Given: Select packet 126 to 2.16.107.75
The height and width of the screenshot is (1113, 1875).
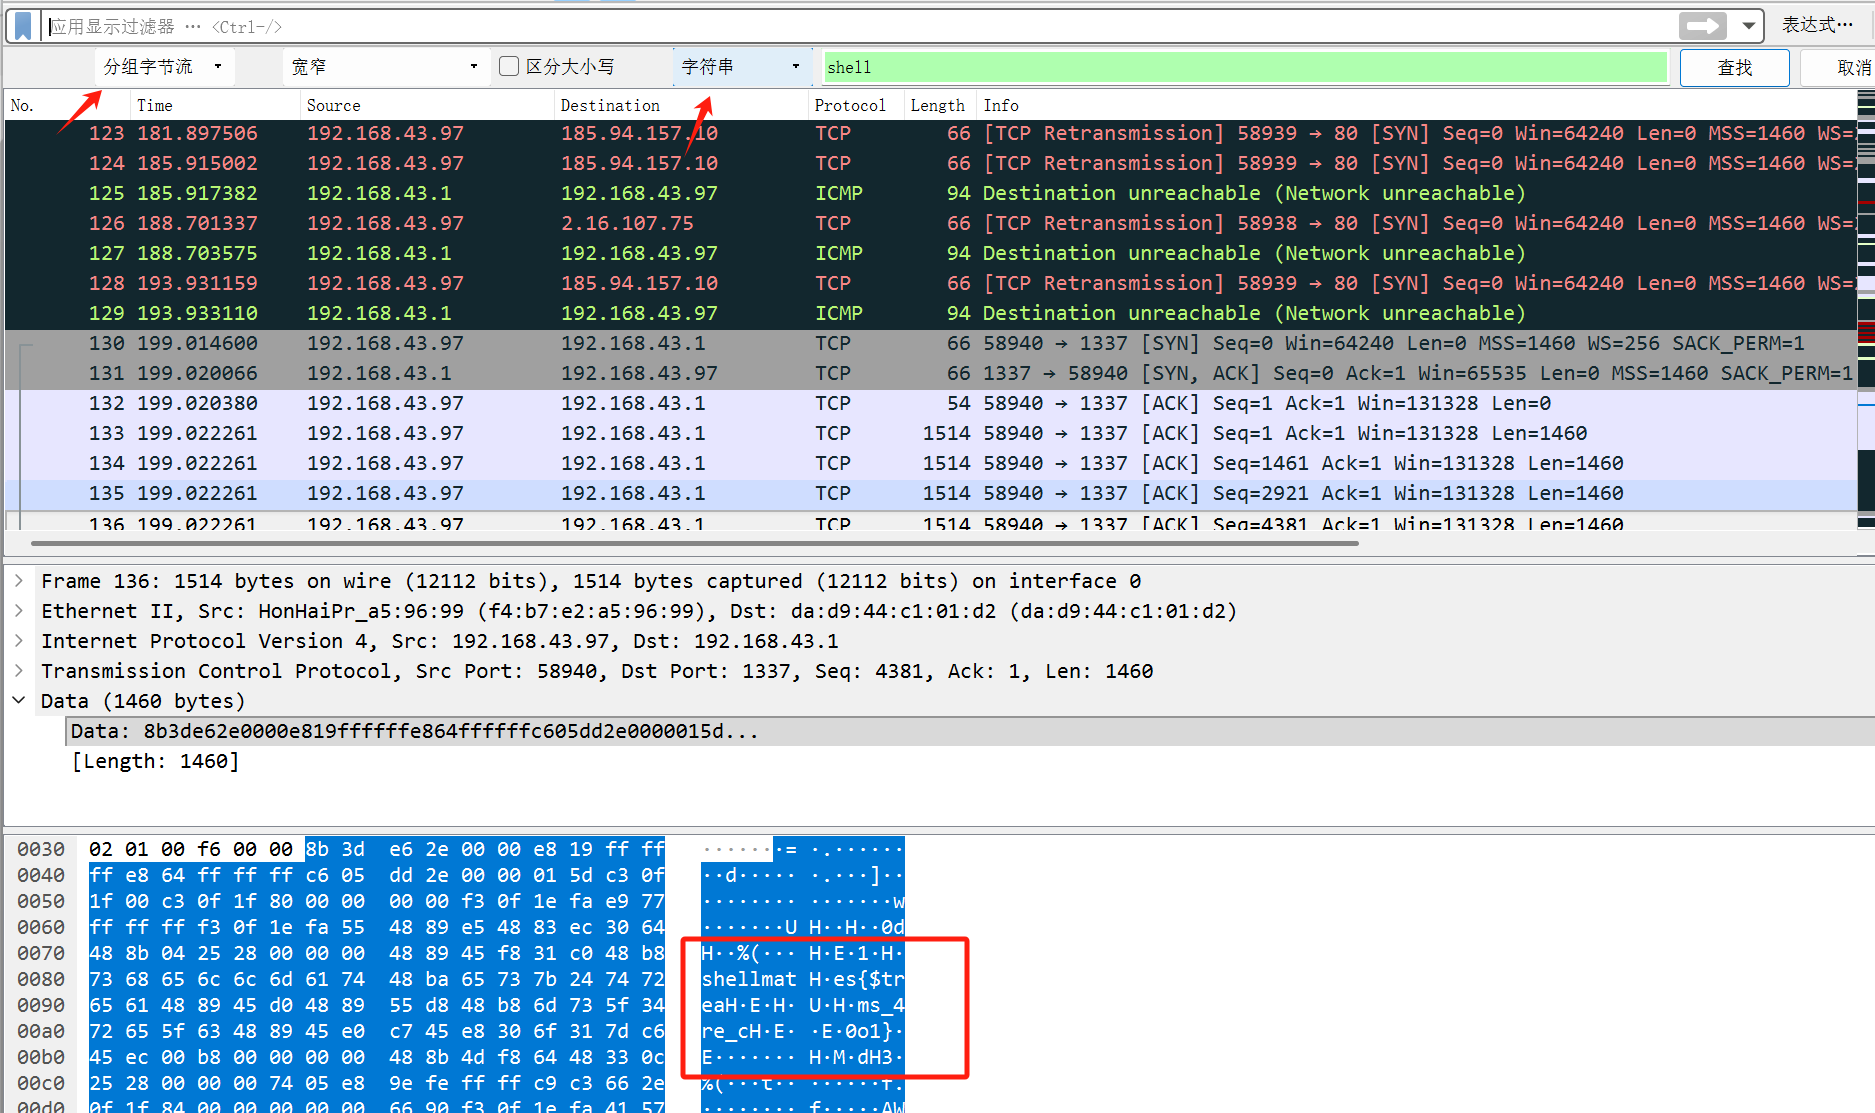Looking at the screenshot, I should point(930,223).
